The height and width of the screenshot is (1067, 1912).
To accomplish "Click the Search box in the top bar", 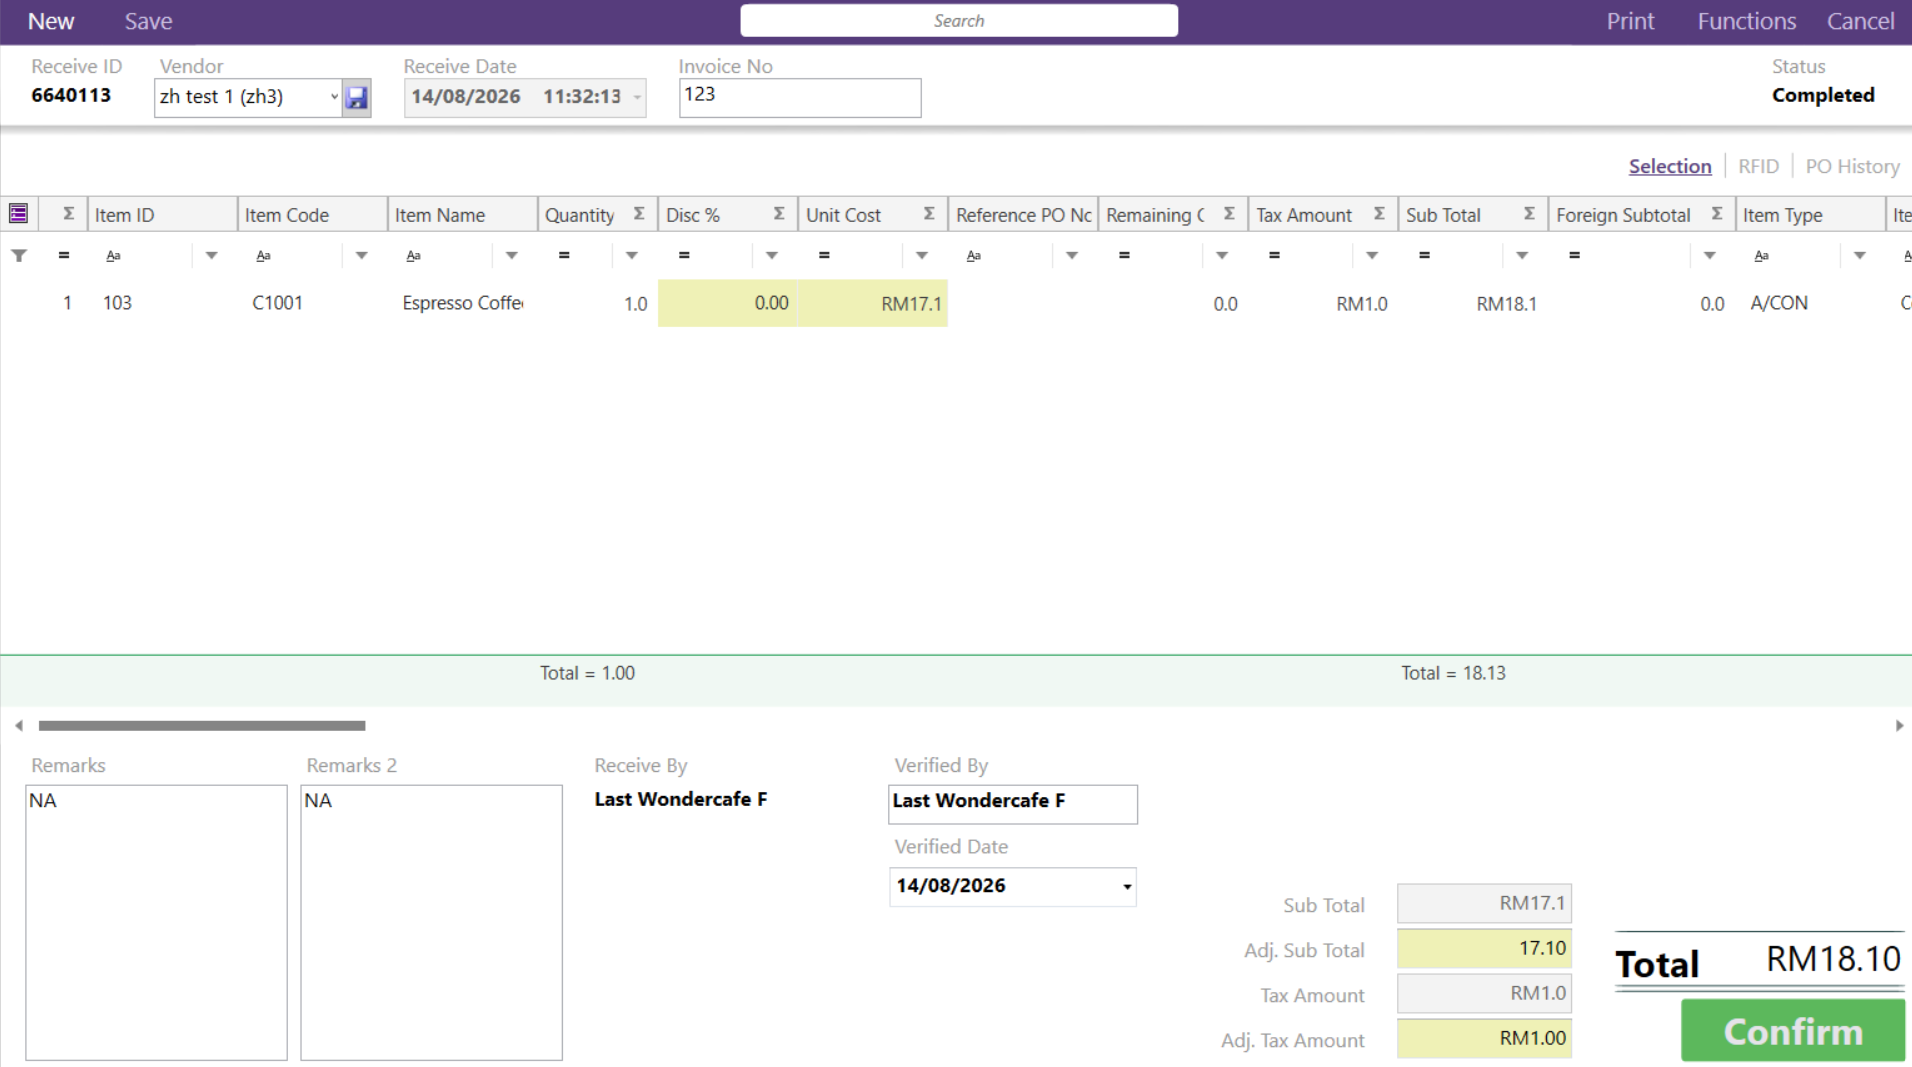I will coord(959,21).
